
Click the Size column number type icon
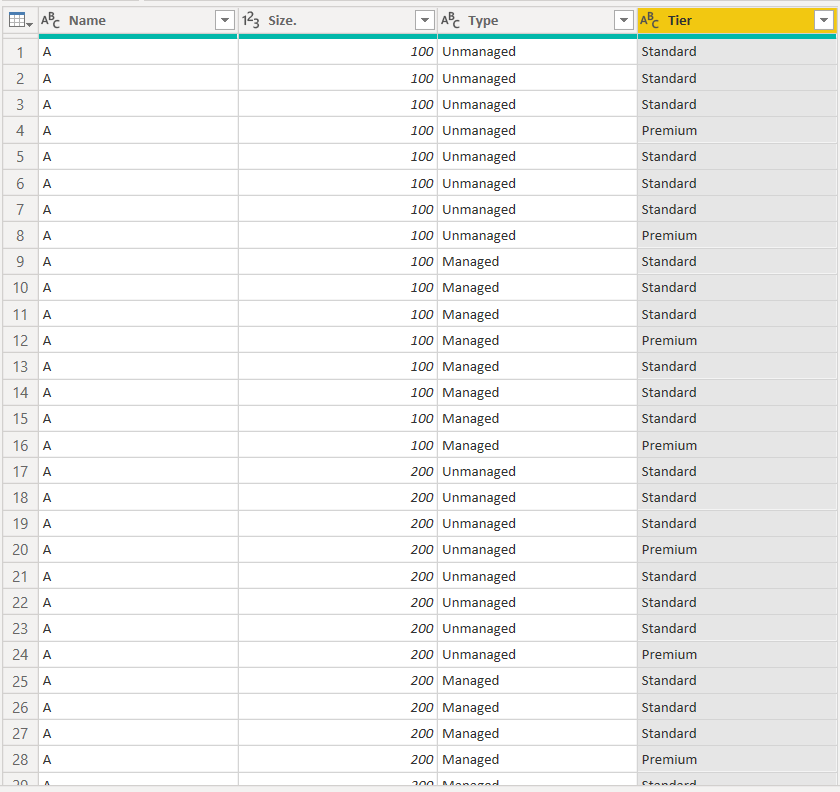(250, 20)
